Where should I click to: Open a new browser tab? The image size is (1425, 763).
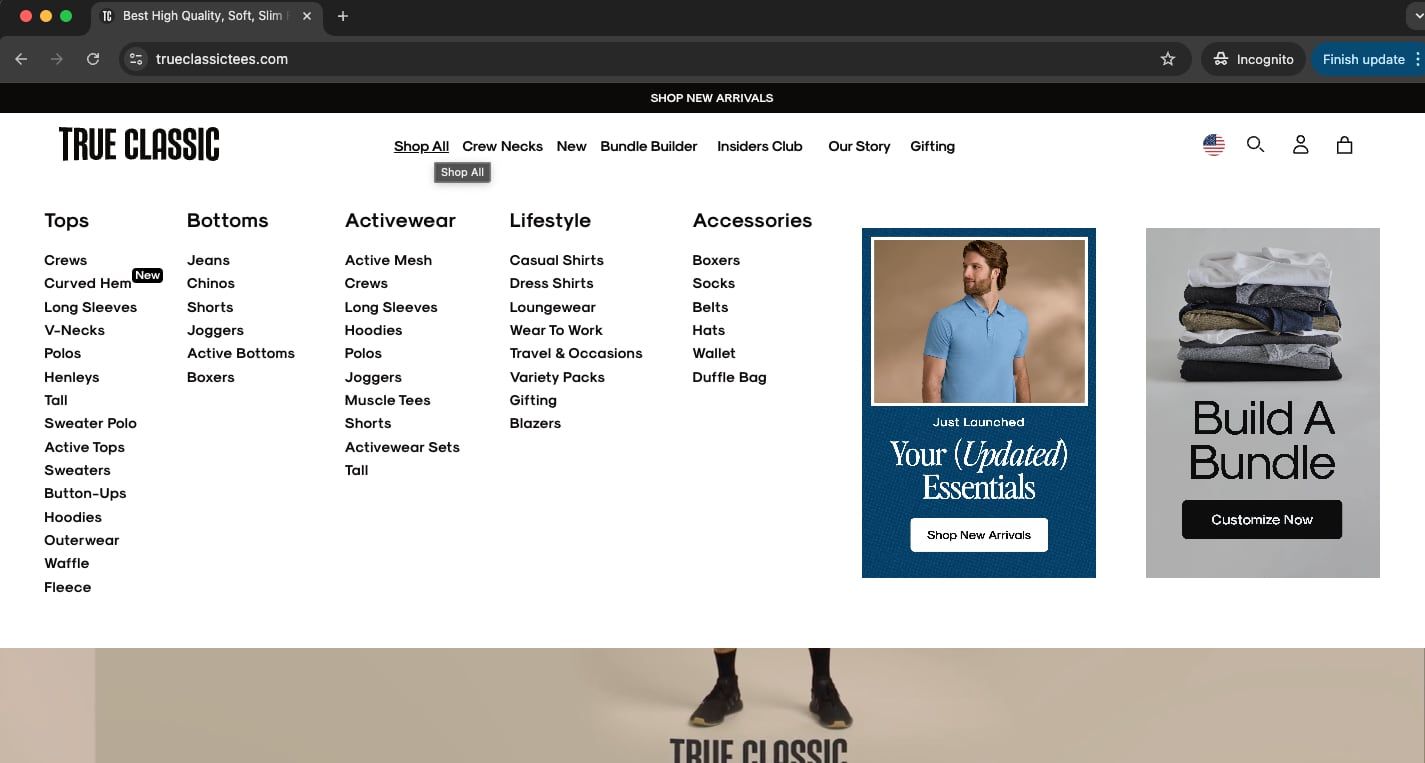point(343,16)
